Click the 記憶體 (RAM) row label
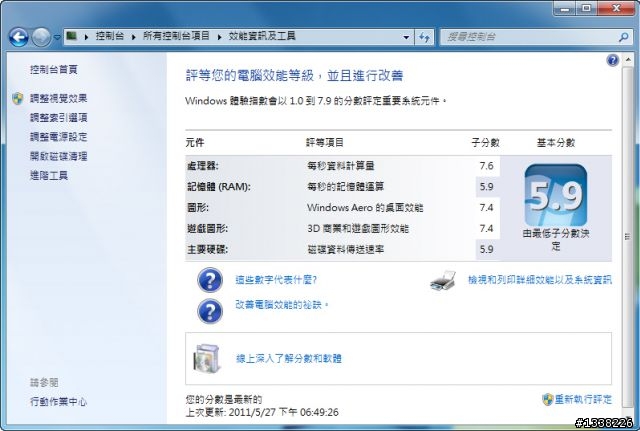The width and height of the screenshot is (640, 431). (219, 187)
